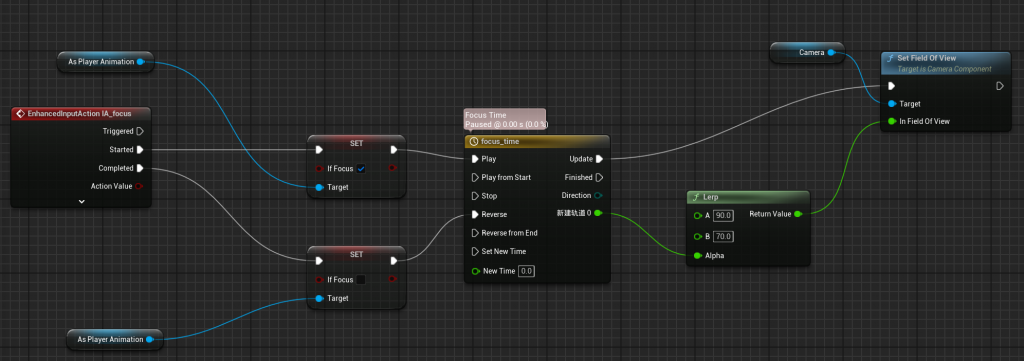The width and height of the screenshot is (1024, 361).
Task: Click the Lerp A input pin
Action: 698,215
